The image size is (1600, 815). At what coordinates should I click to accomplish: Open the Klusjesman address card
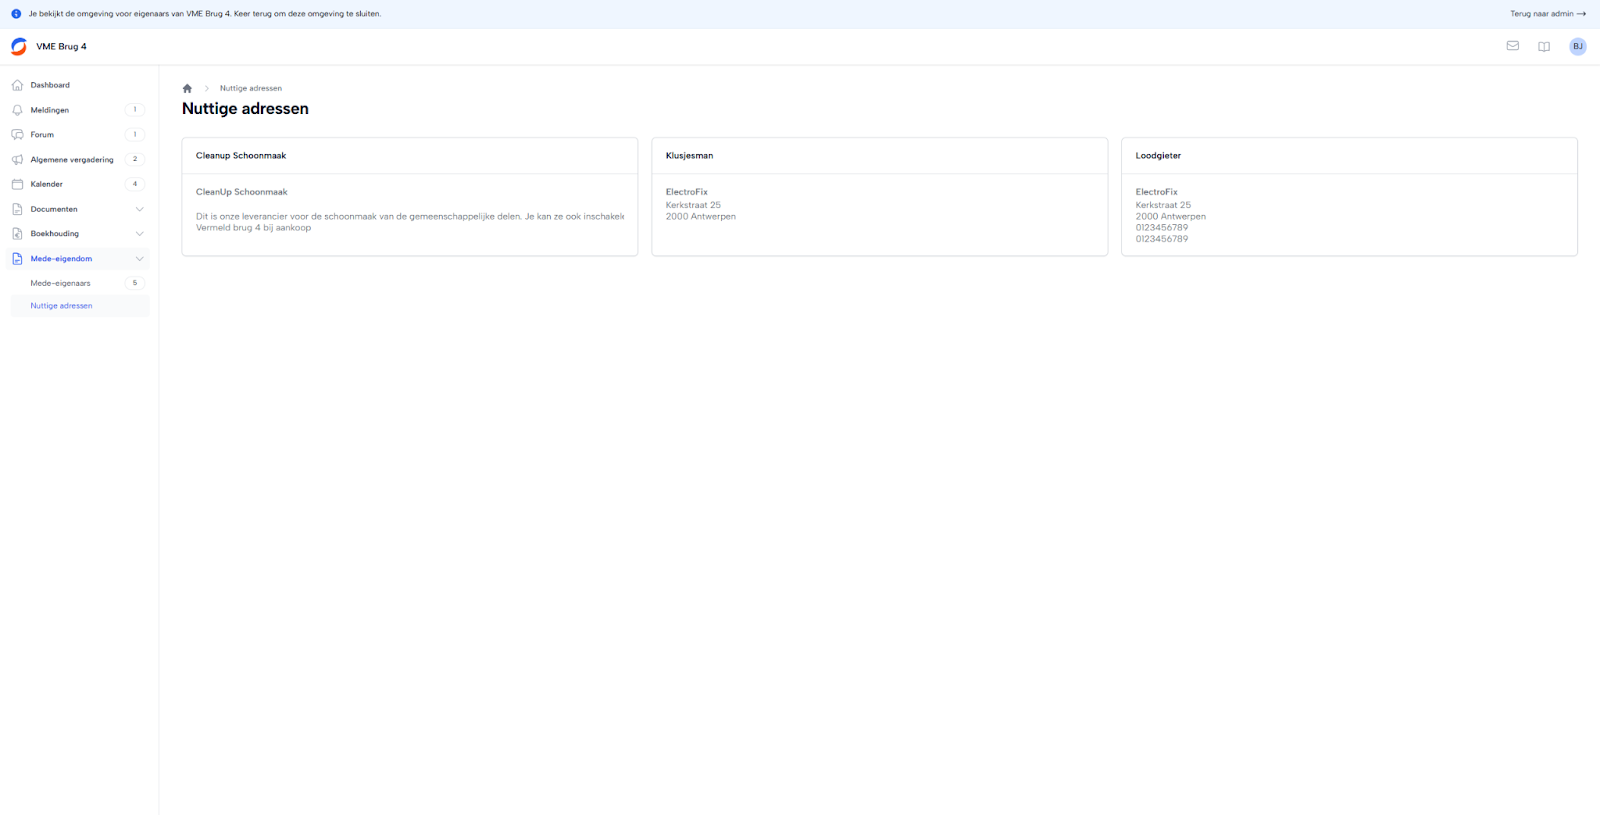pos(879,197)
